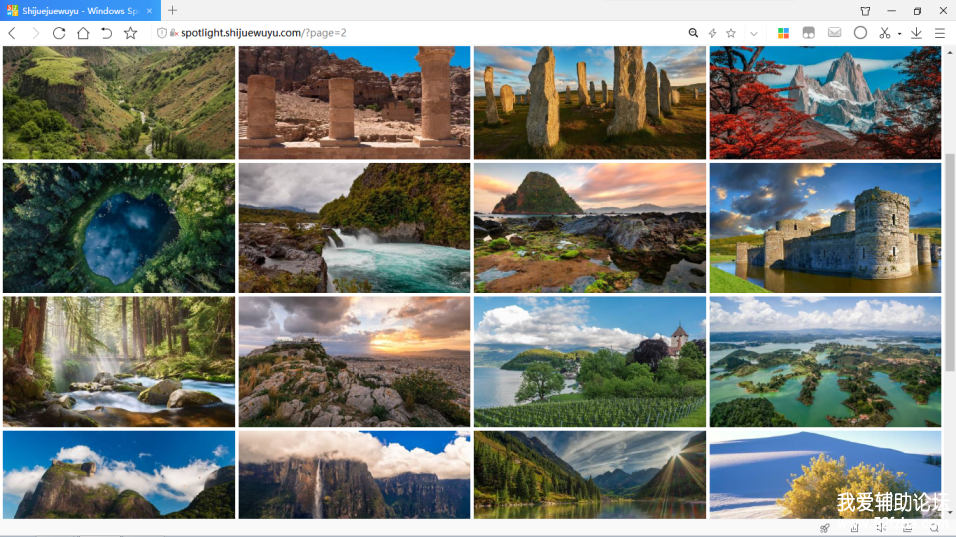Expand the address bar dropdown chevron
This screenshot has height=537, width=956.
tap(753, 33)
